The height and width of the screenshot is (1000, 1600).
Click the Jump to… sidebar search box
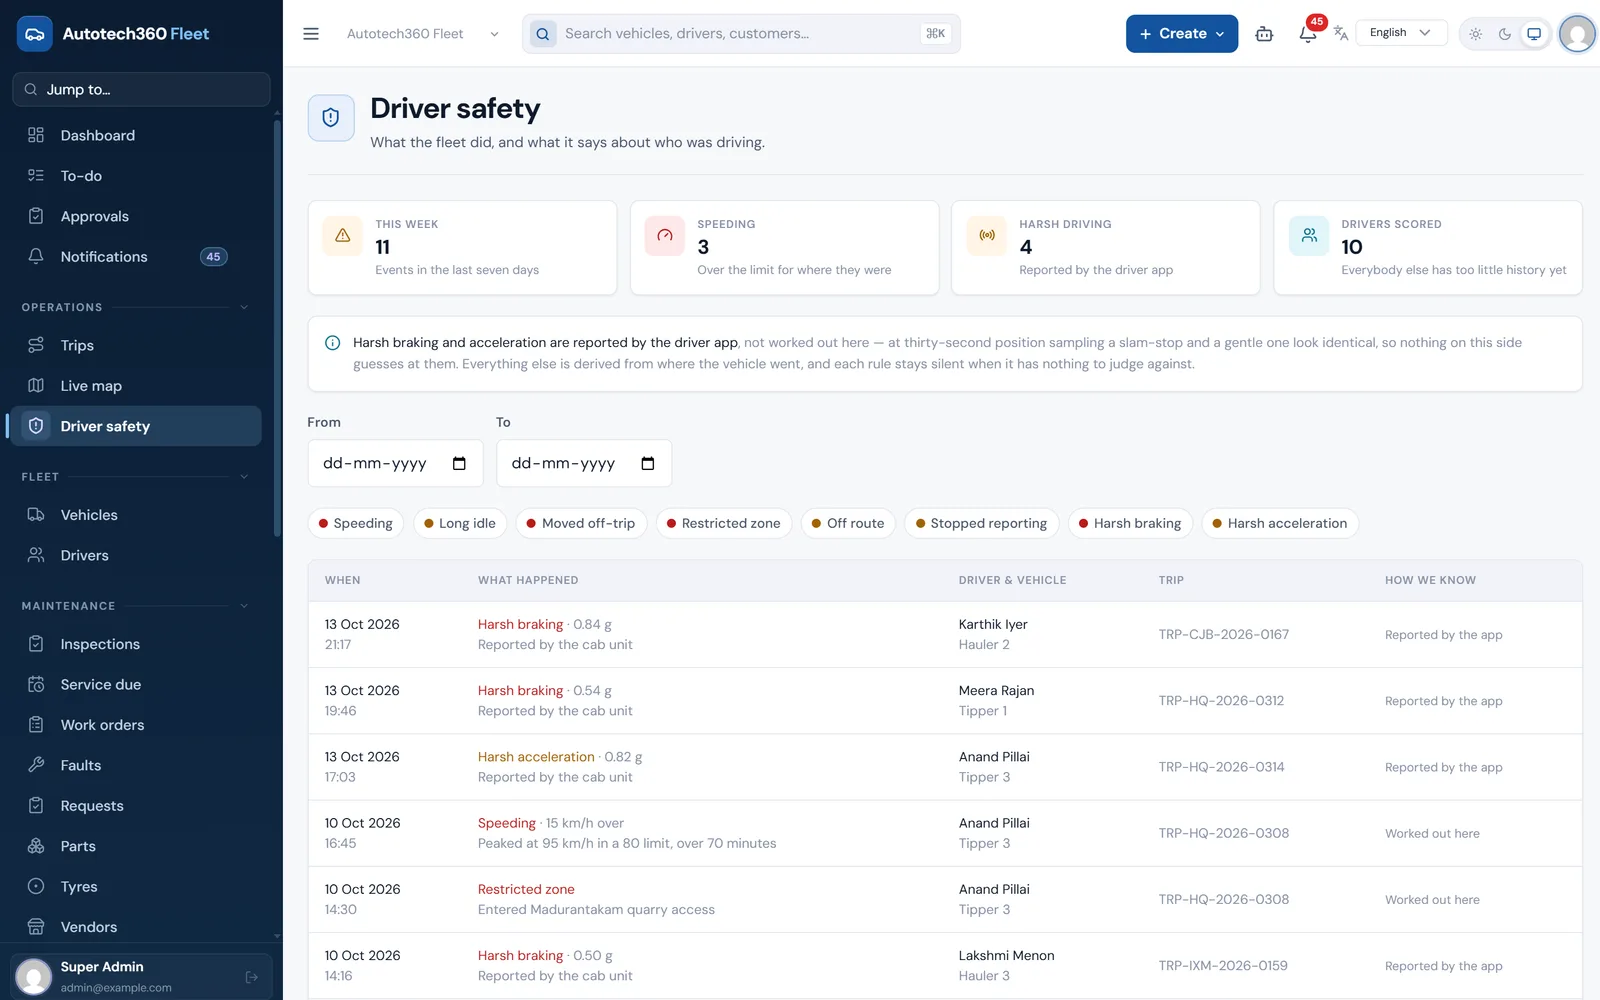point(141,89)
